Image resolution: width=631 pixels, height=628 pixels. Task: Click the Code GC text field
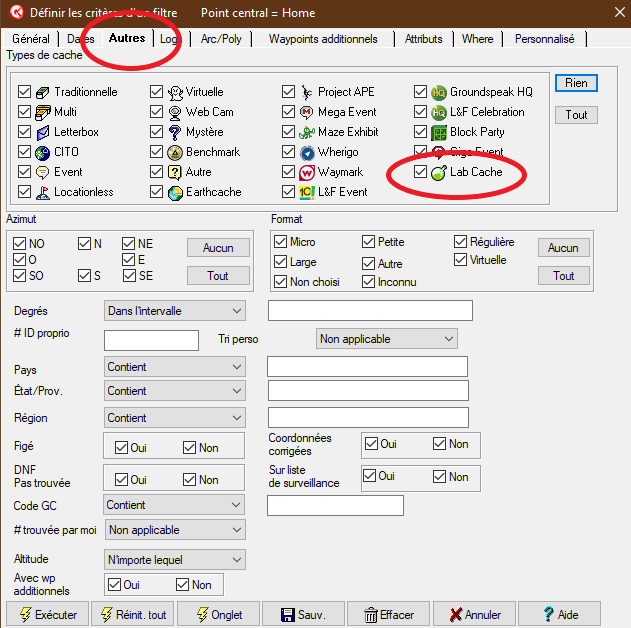tap(335, 505)
